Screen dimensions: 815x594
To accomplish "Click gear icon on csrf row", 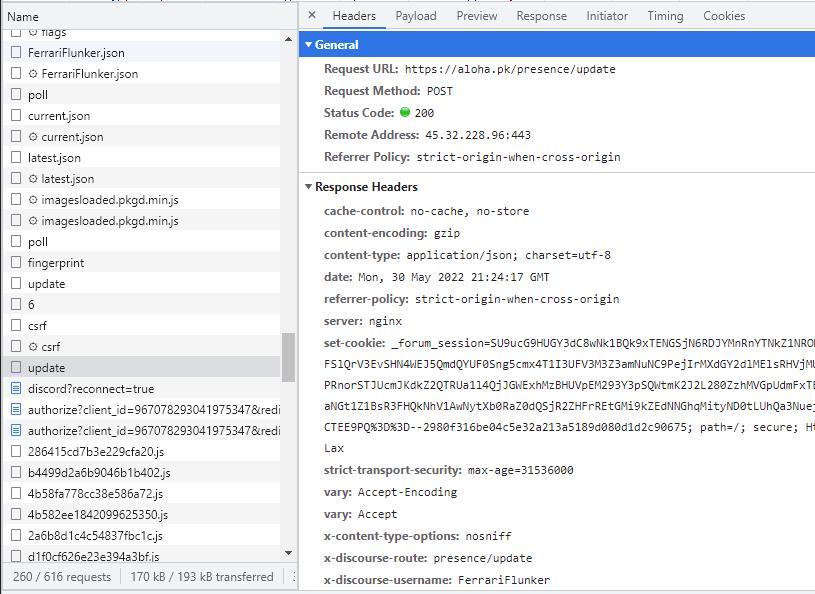I will click(33, 347).
